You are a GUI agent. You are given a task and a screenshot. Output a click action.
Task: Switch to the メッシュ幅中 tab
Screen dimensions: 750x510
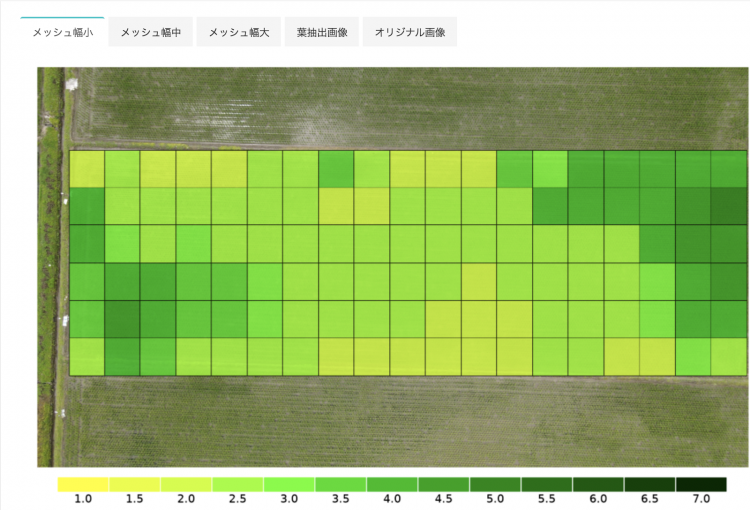151,32
